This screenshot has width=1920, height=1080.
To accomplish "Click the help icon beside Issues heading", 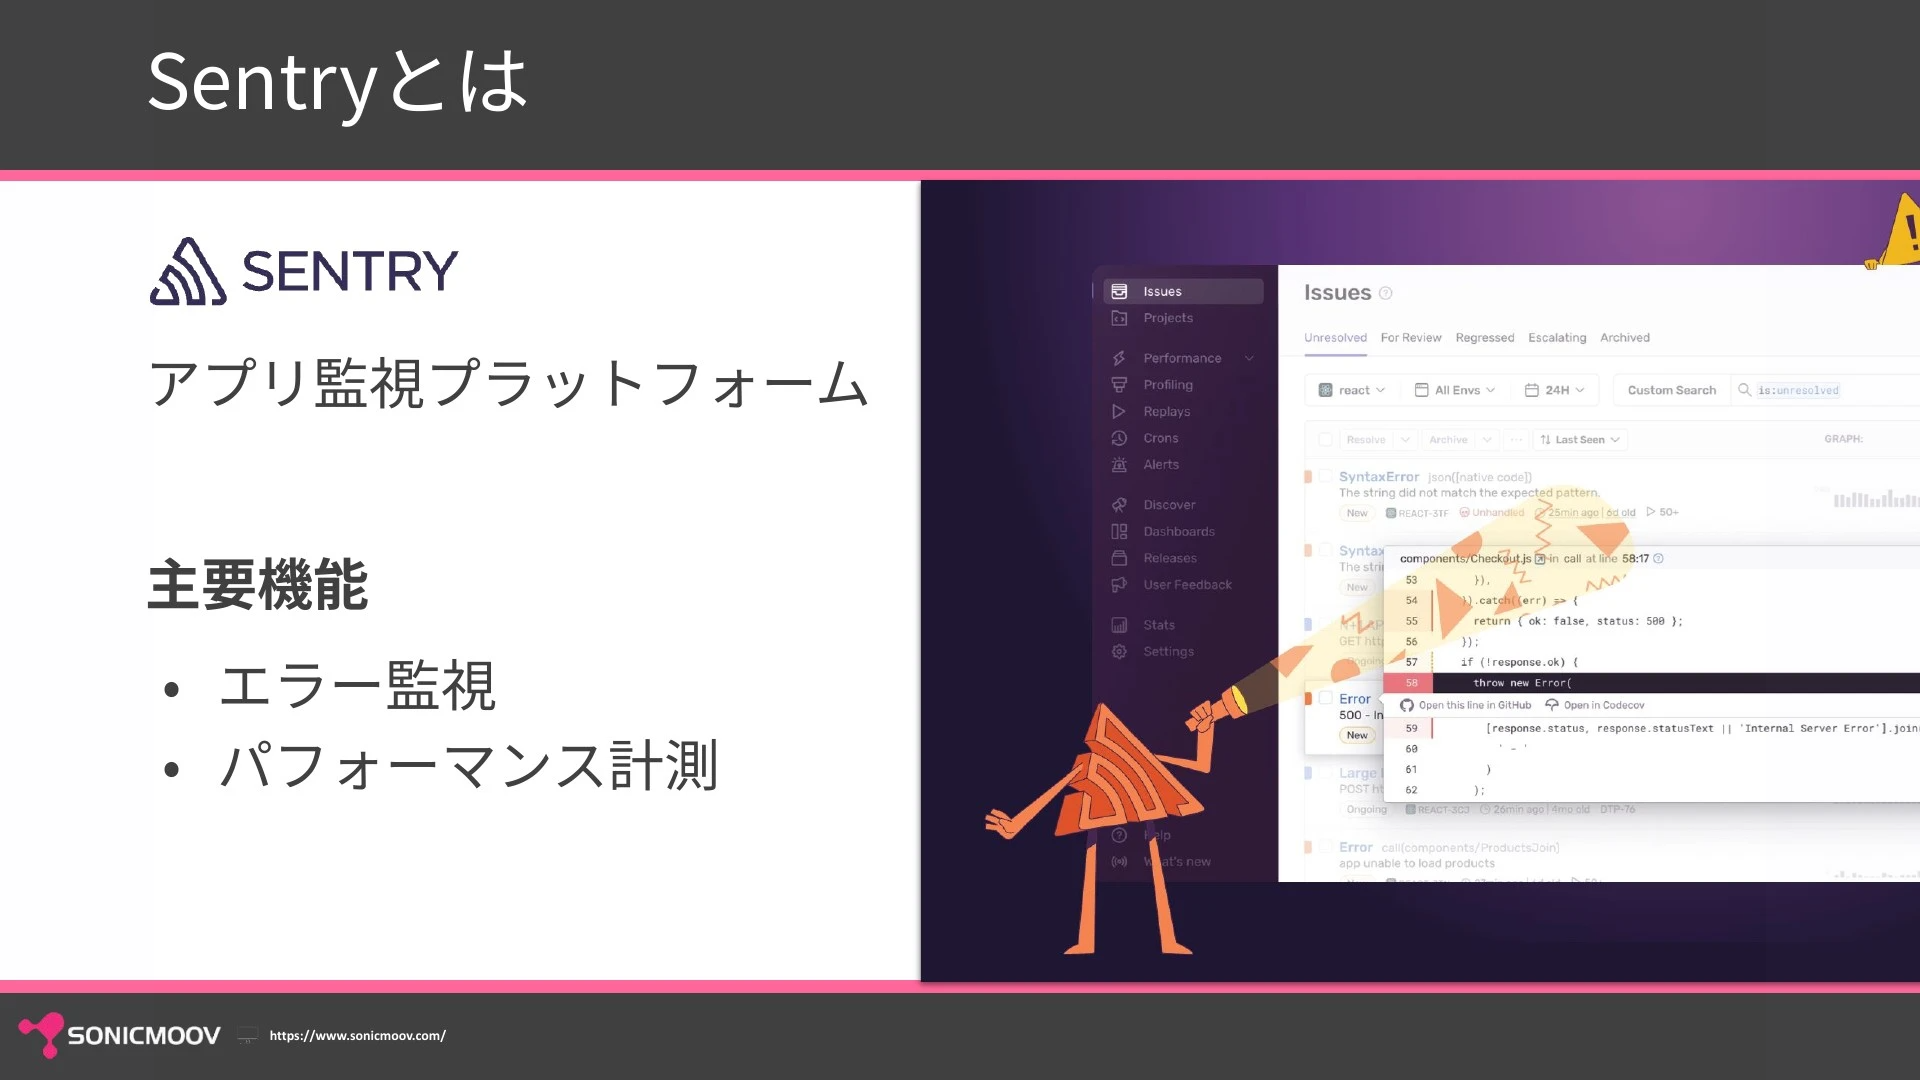I will [1385, 293].
